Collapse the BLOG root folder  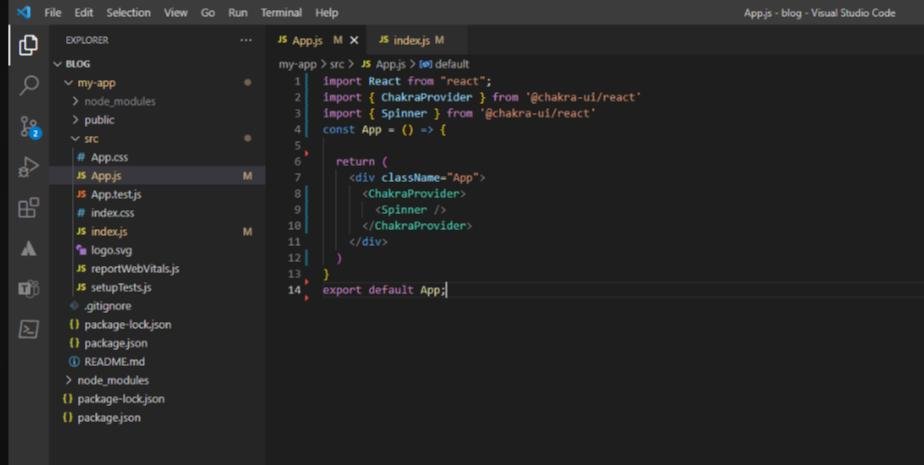coord(78,64)
